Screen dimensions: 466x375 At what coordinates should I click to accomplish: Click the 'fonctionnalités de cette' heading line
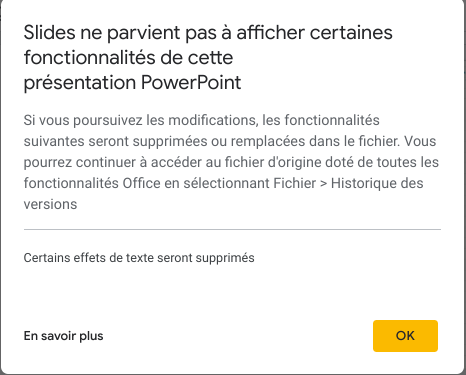tap(128, 58)
